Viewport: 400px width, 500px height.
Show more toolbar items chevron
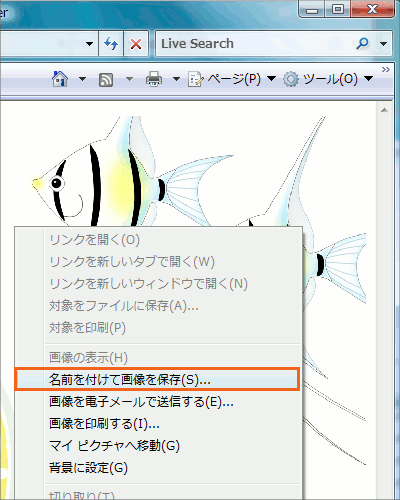click(386, 69)
